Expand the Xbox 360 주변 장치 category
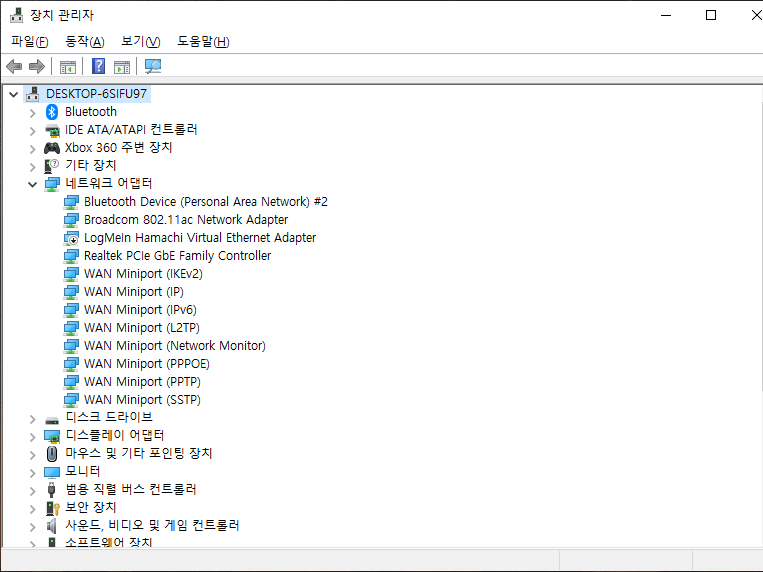The width and height of the screenshot is (763, 572). point(33,149)
